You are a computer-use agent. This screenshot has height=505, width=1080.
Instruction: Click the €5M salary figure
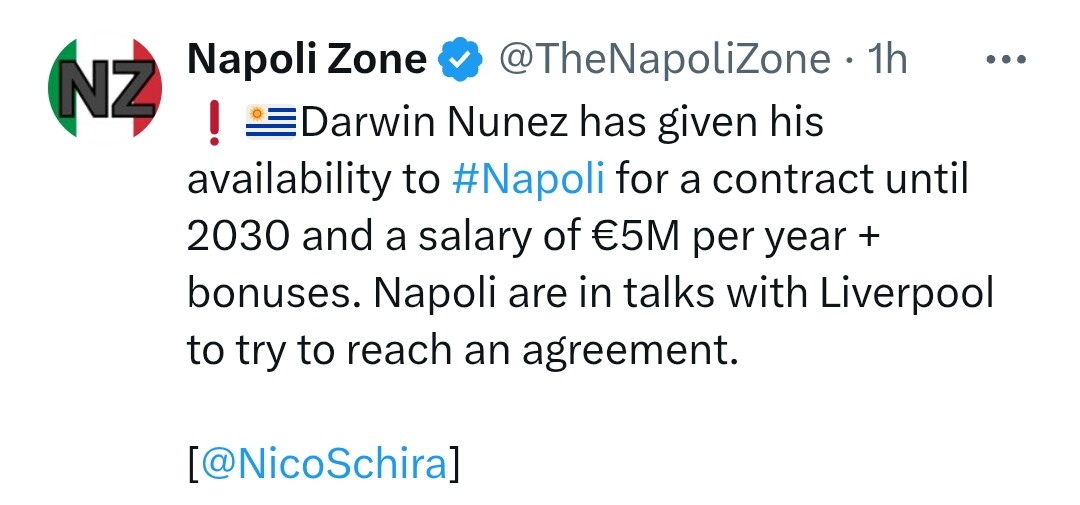point(634,237)
